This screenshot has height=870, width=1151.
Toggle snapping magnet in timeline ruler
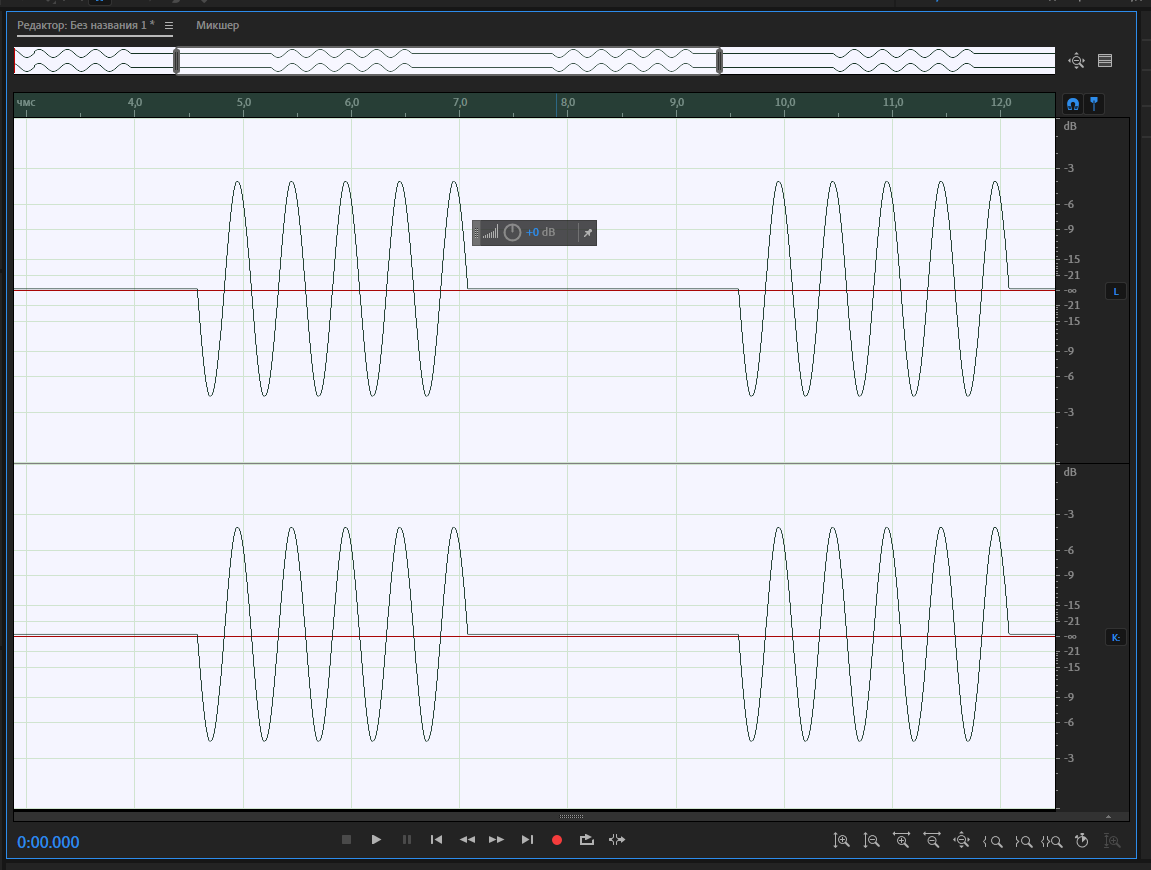pyautogui.click(x=1072, y=104)
